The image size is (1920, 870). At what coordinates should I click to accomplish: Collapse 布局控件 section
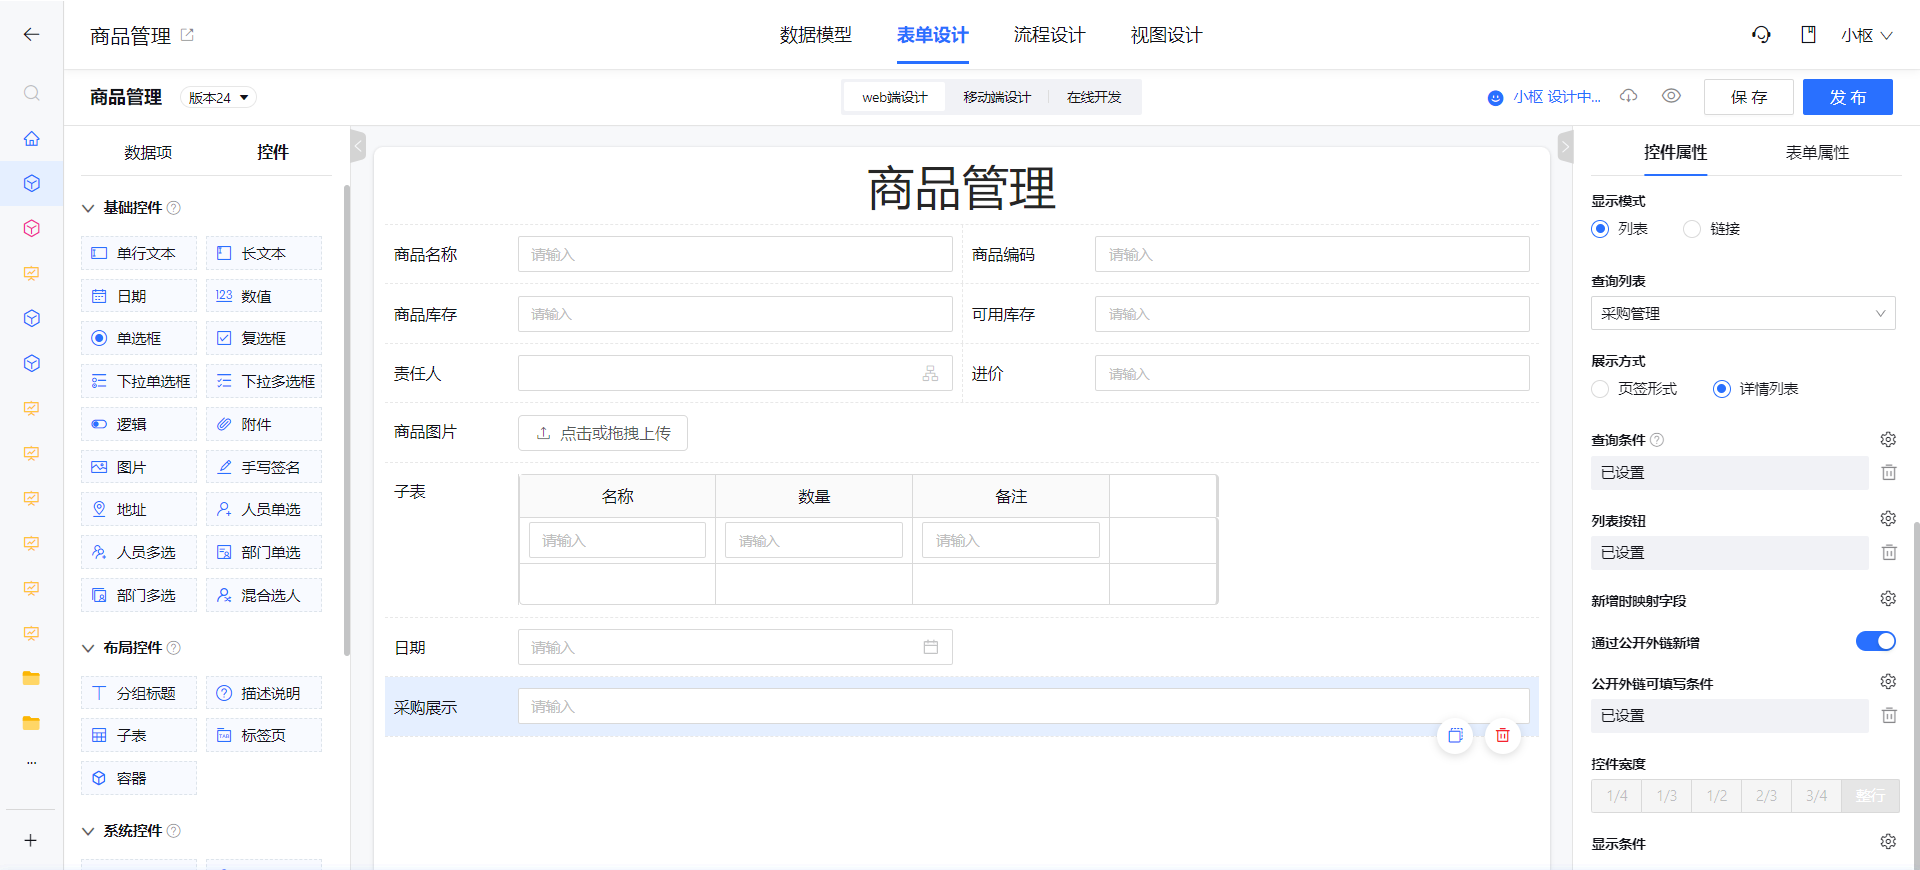pos(88,648)
